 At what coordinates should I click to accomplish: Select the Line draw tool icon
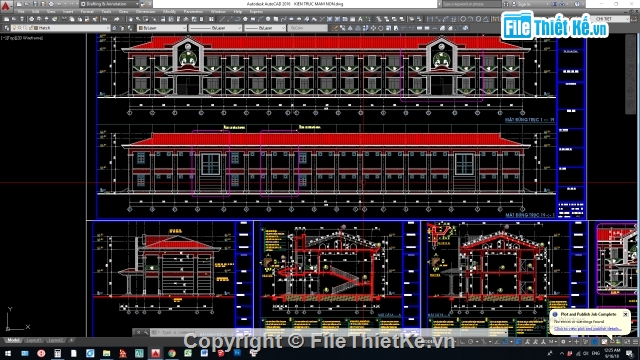(x=222, y=19)
